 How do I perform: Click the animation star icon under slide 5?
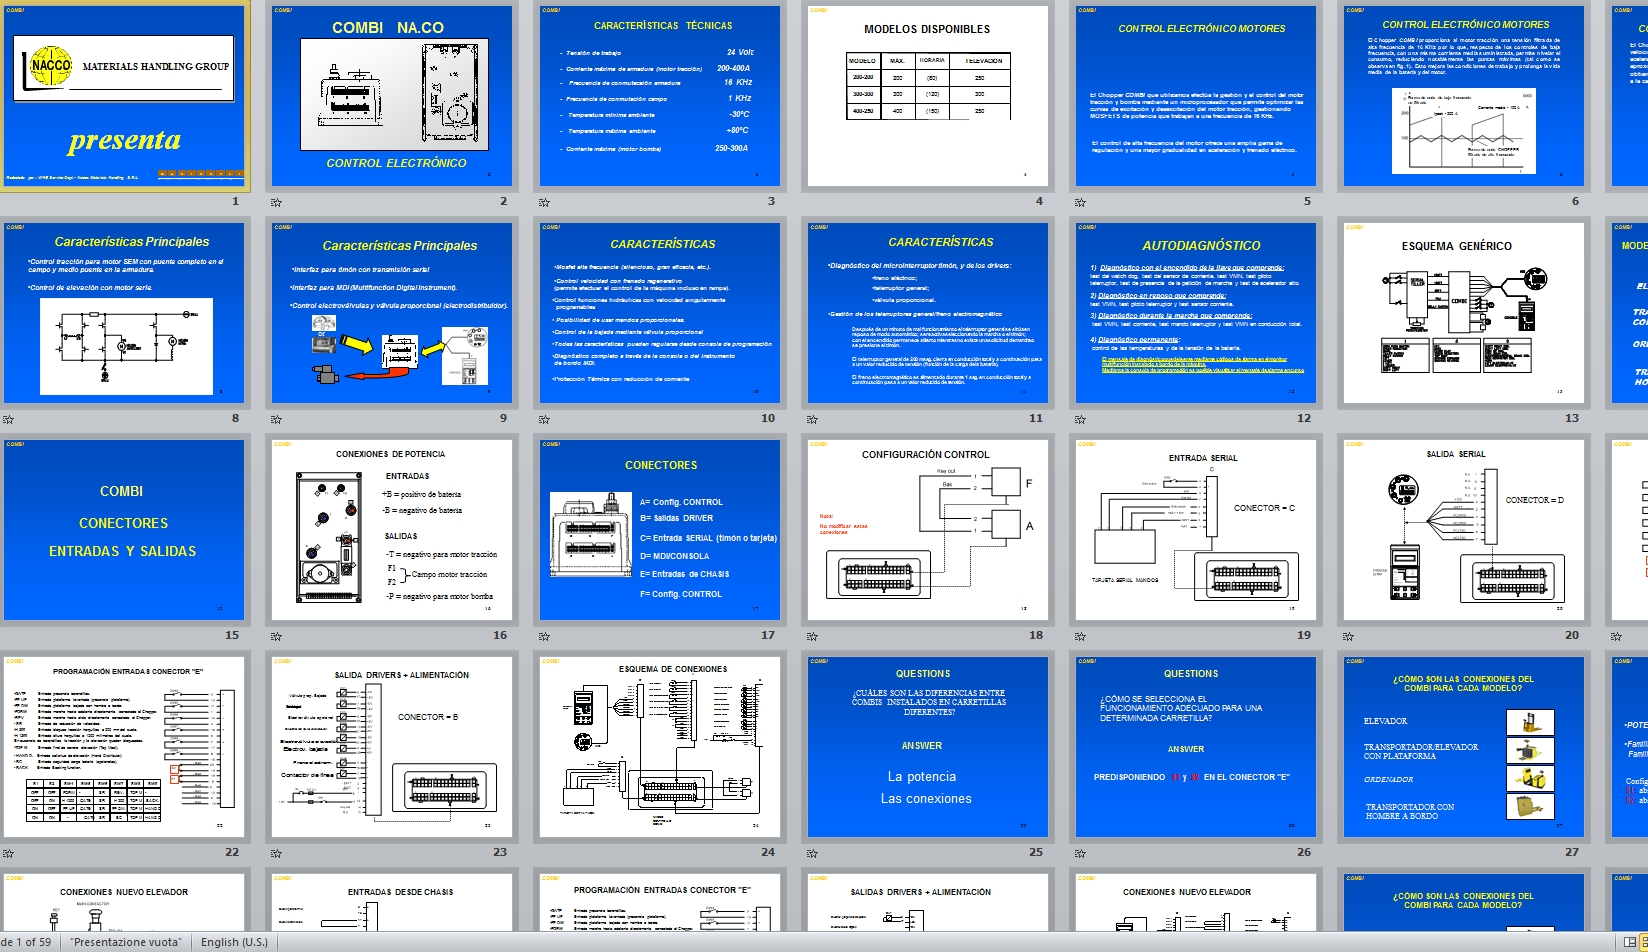coord(1080,202)
